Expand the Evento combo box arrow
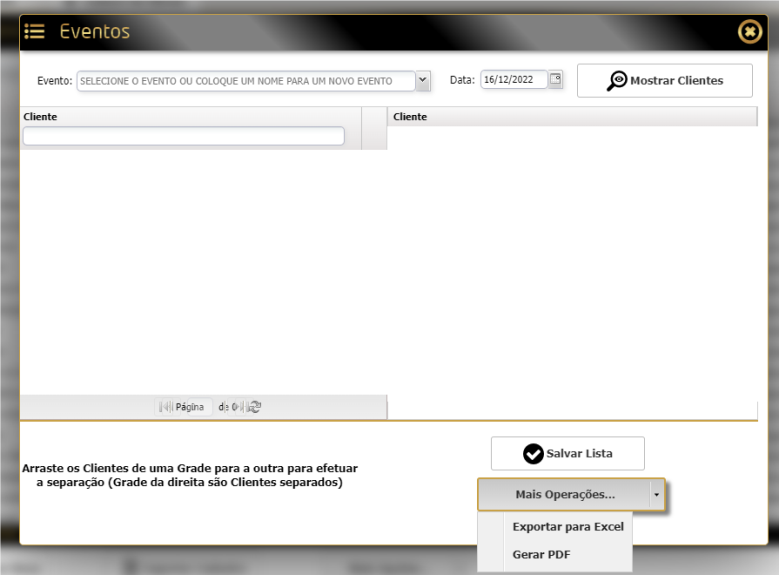The height and width of the screenshot is (575, 780). tap(422, 81)
